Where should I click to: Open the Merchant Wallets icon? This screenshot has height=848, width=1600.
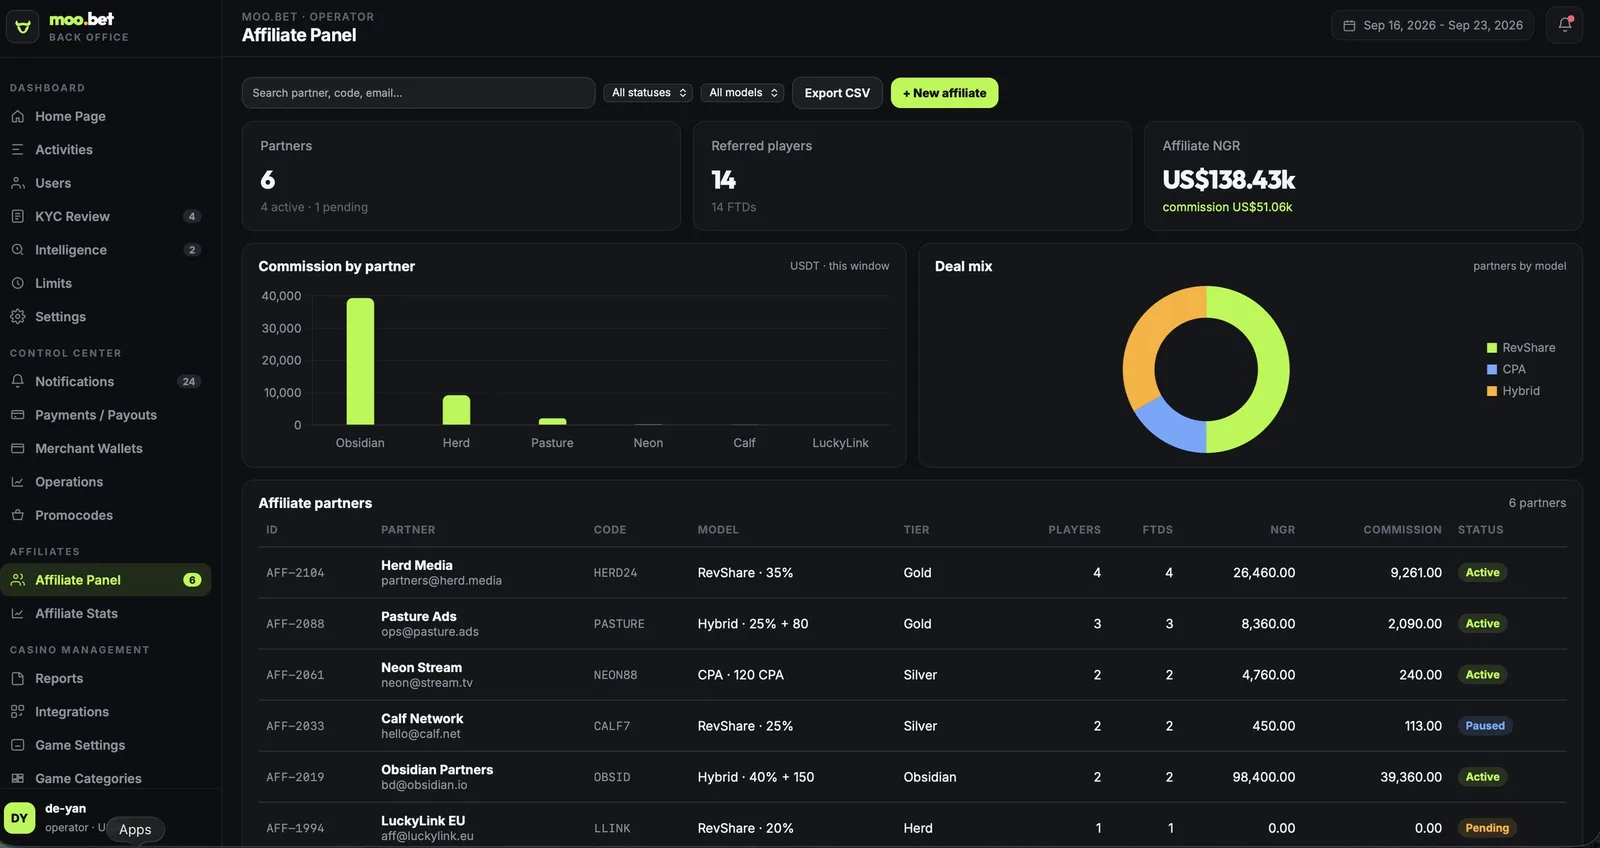pyautogui.click(x=17, y=448)
